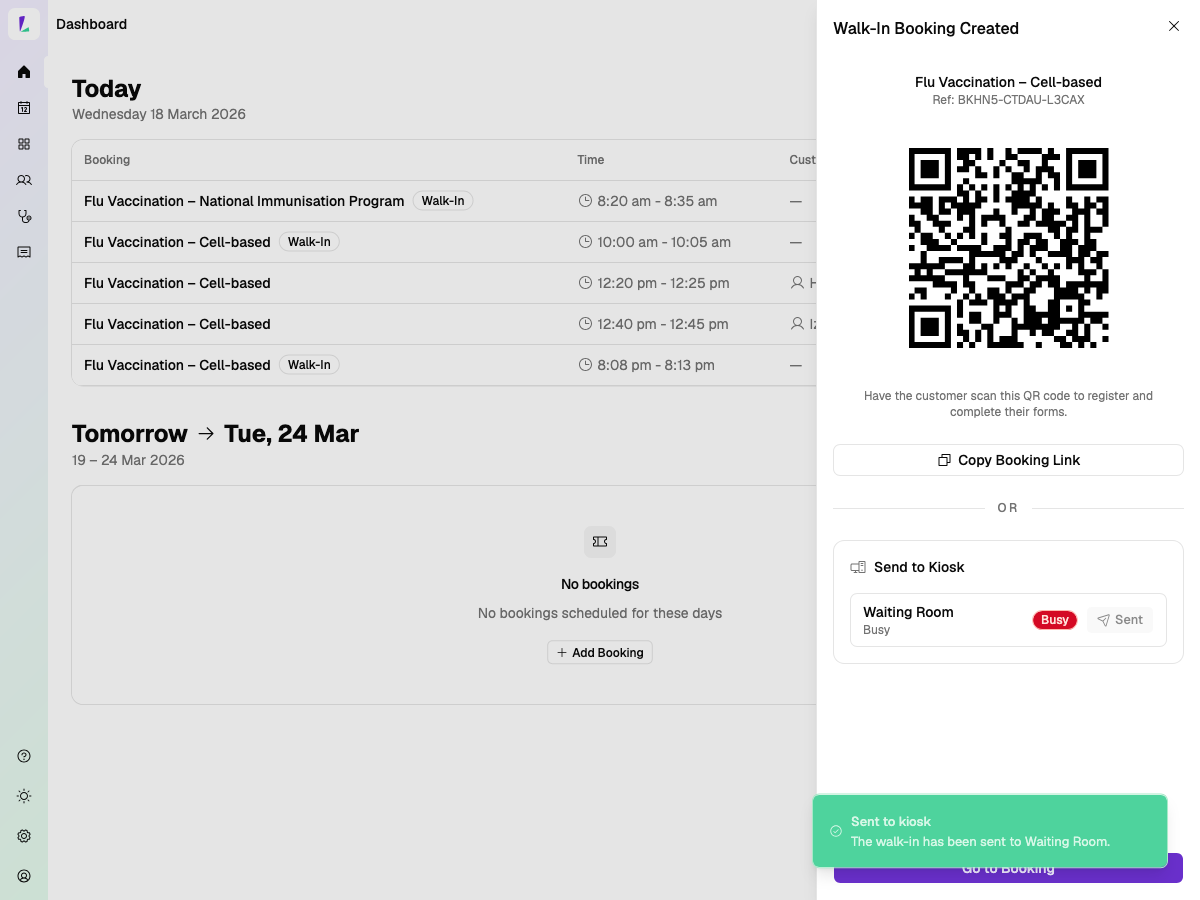
Task: Click the customer person icon on 12:40 pm row
Action: [797, 324]
